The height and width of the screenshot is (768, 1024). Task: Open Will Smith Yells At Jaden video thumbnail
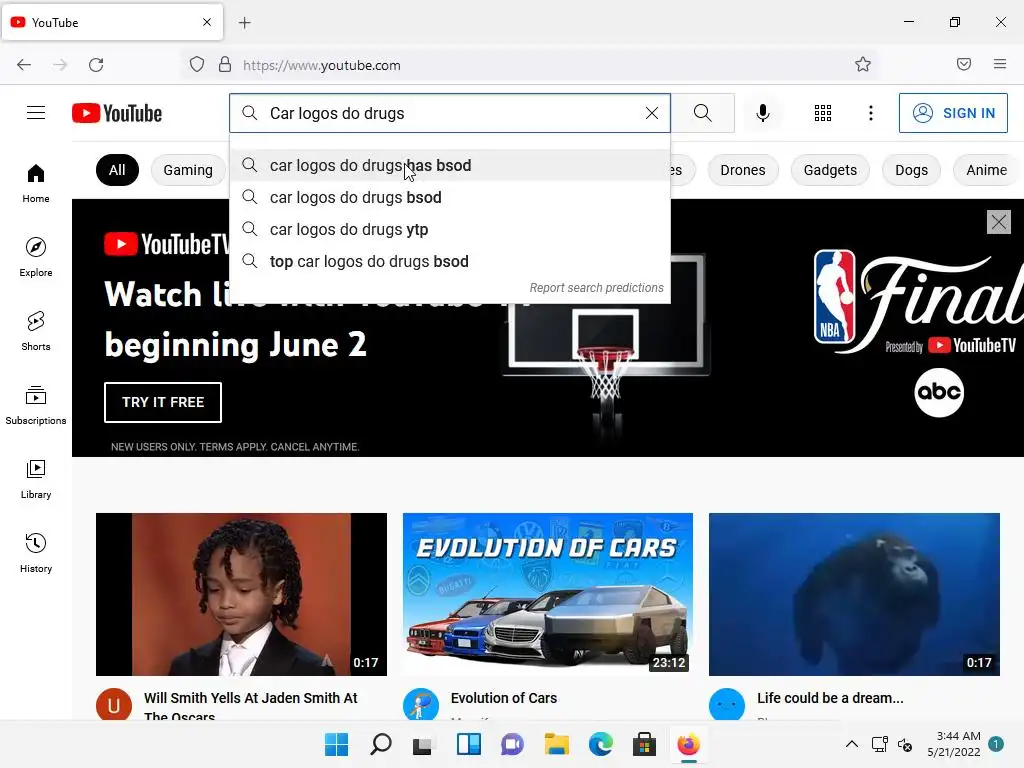(x=241, y=594)
